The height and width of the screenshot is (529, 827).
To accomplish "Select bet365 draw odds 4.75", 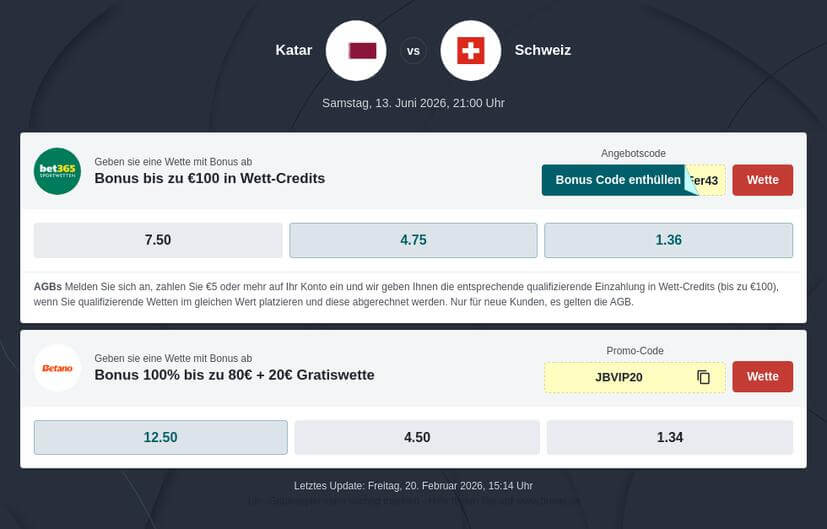I will [x=413, y=240].
